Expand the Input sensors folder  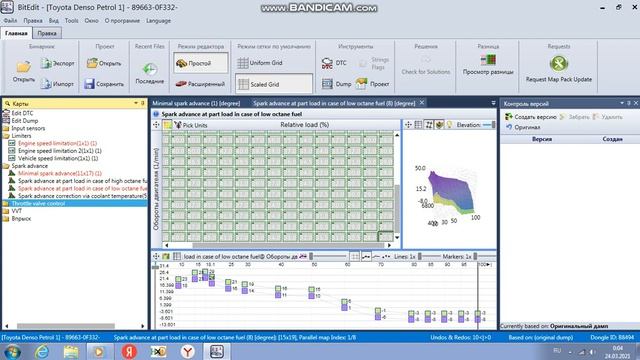pyautogui.click(x=6, y=128)
